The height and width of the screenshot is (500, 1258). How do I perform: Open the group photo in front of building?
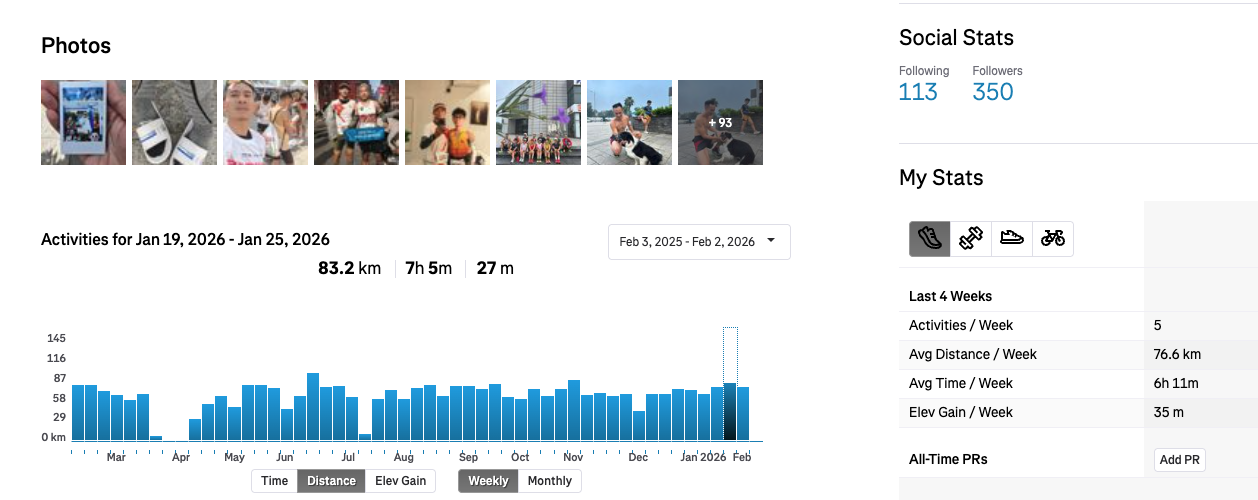point(538,123)
